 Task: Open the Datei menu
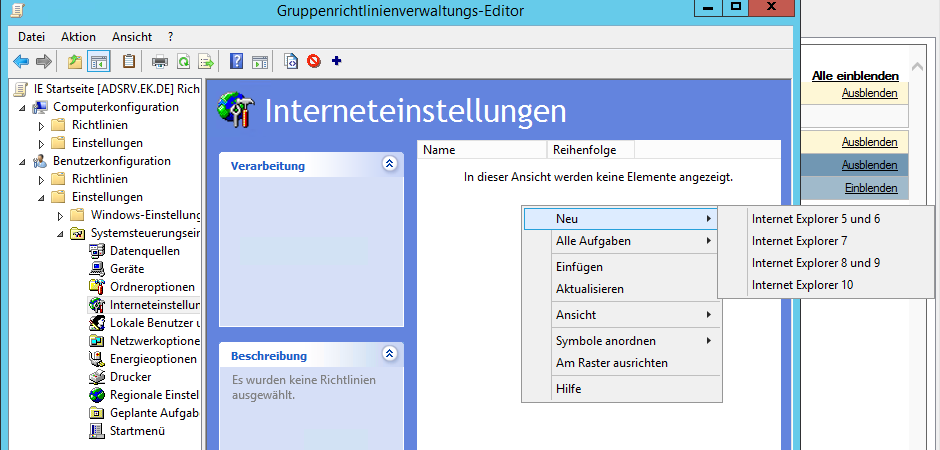31,37
